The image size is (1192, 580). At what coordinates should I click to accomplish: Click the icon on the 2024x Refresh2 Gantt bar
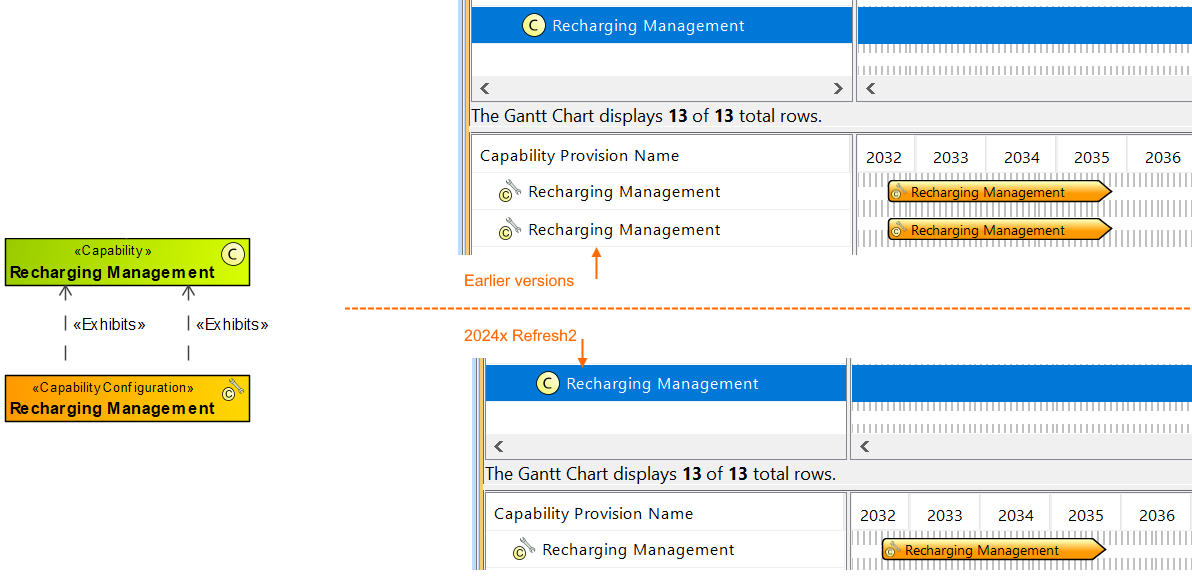pyautogui.click(x=891, y=550)
